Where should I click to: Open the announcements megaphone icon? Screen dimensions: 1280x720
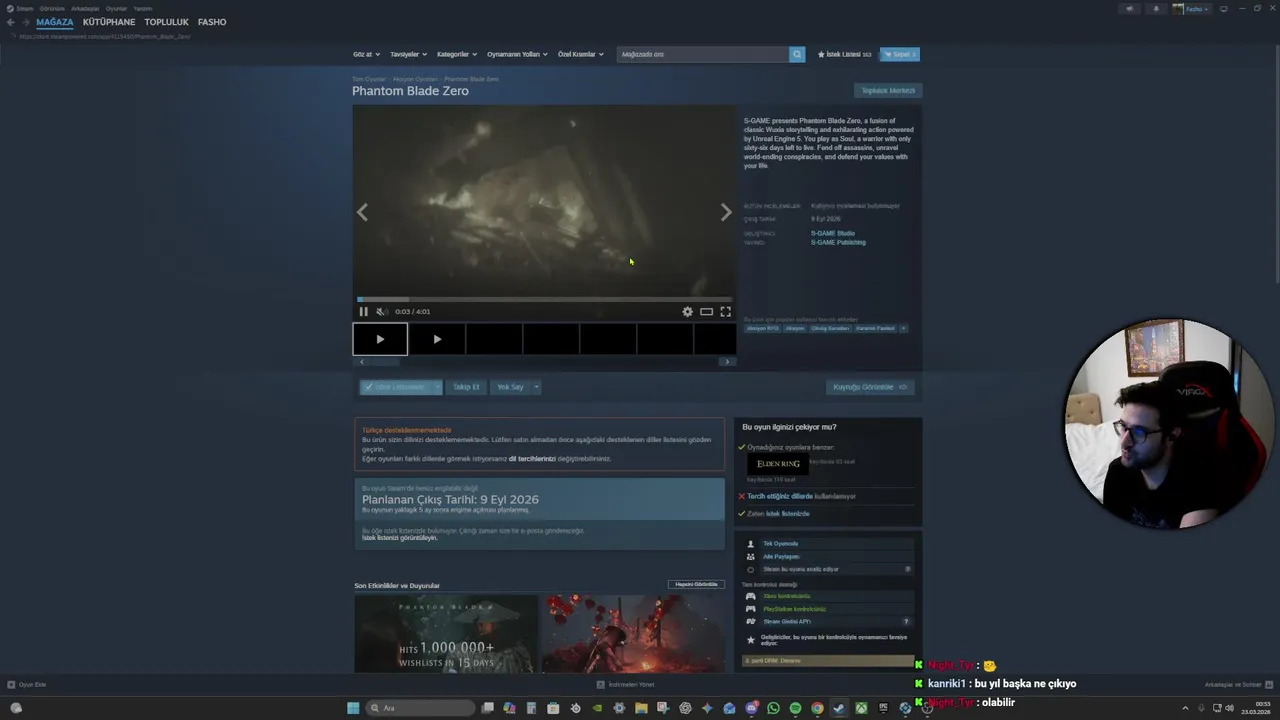tap(1130, 8)
